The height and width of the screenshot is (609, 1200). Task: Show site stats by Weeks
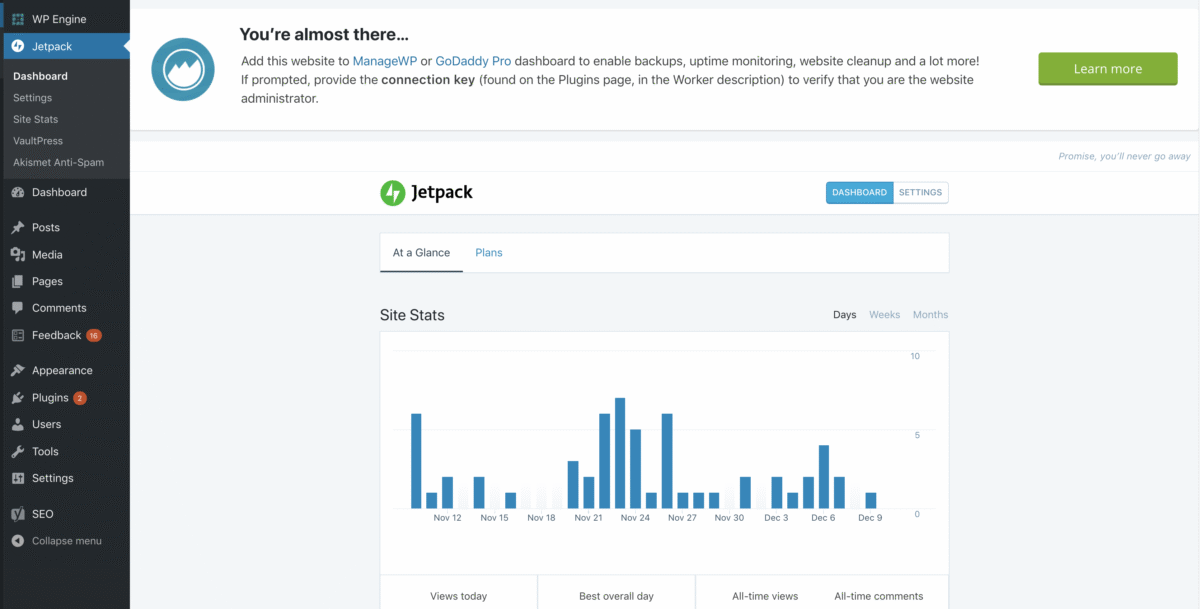[x=884, y=315]
